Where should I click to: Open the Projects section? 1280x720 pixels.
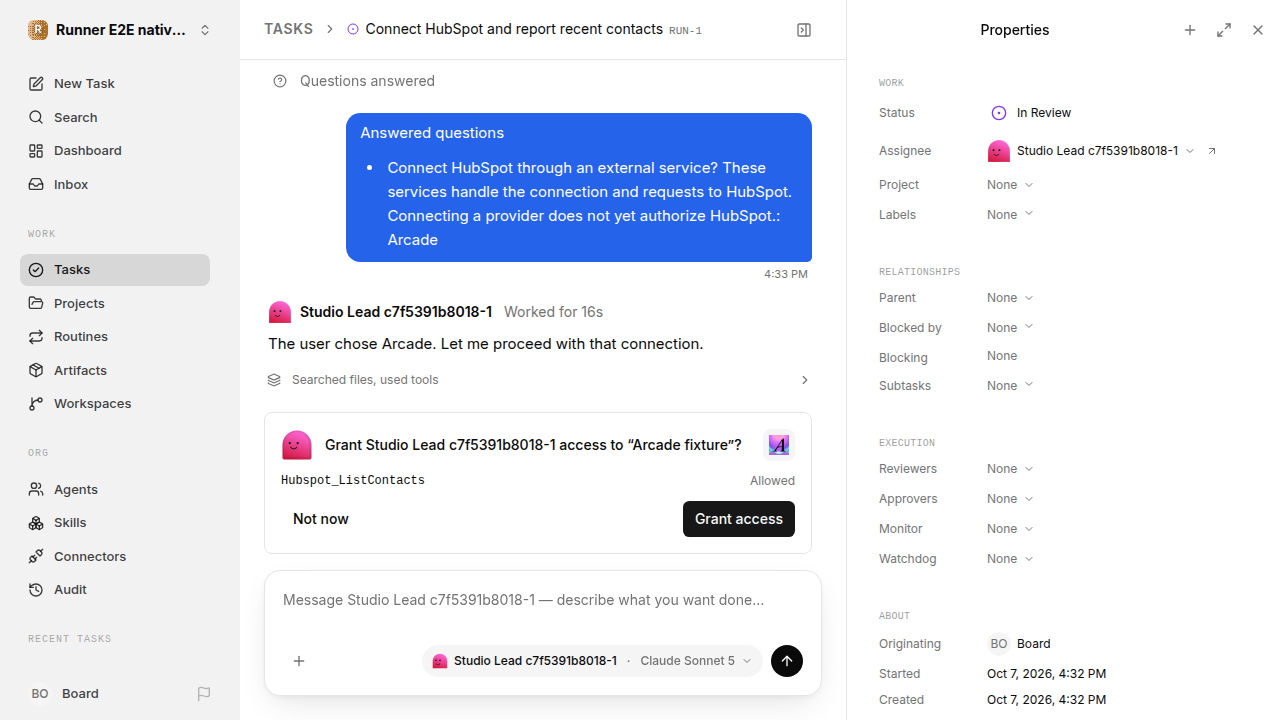click(115, 304)
